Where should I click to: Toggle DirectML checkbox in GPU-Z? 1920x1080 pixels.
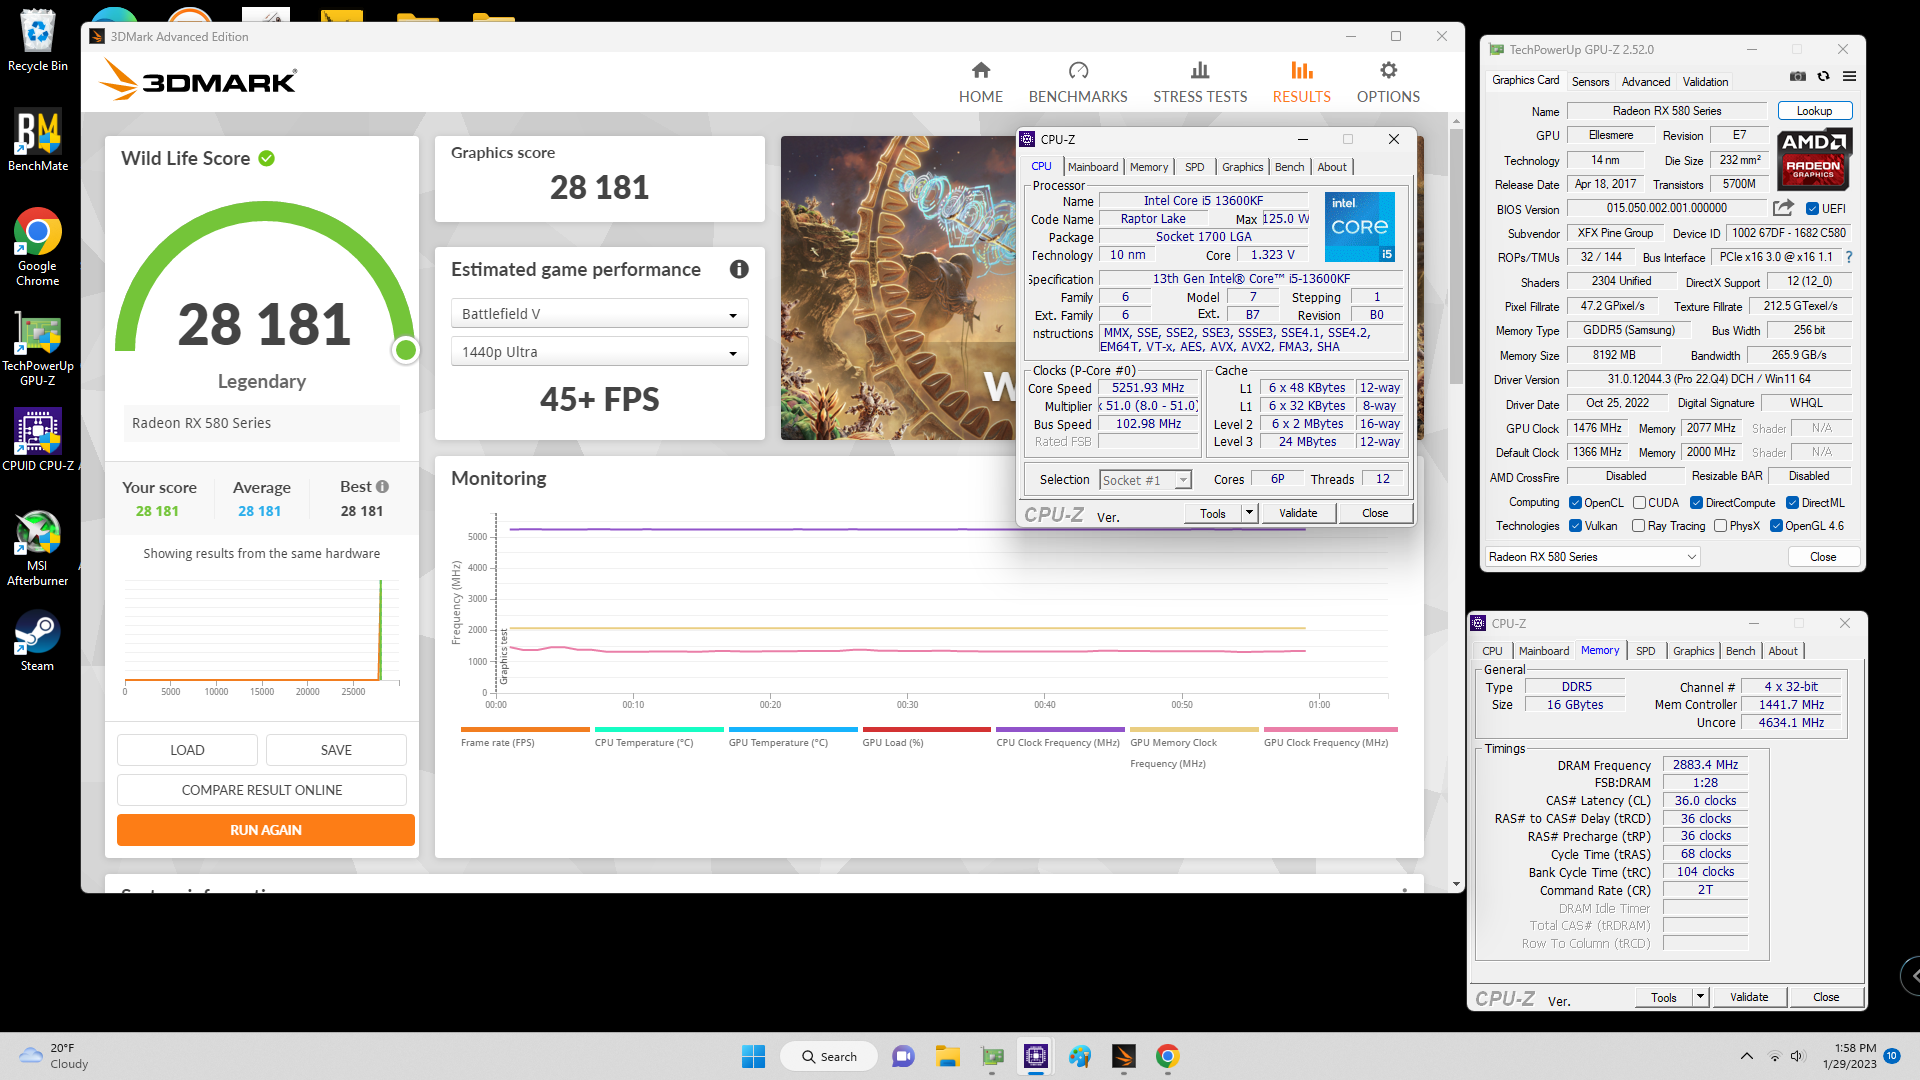[x=1792, y=503]
